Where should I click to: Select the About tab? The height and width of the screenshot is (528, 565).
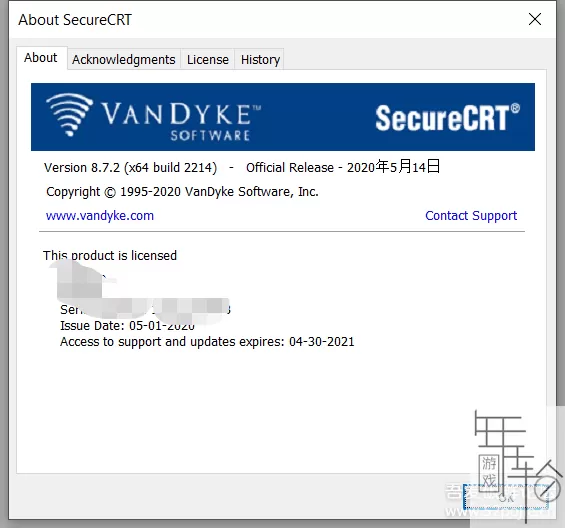point(41,58)
